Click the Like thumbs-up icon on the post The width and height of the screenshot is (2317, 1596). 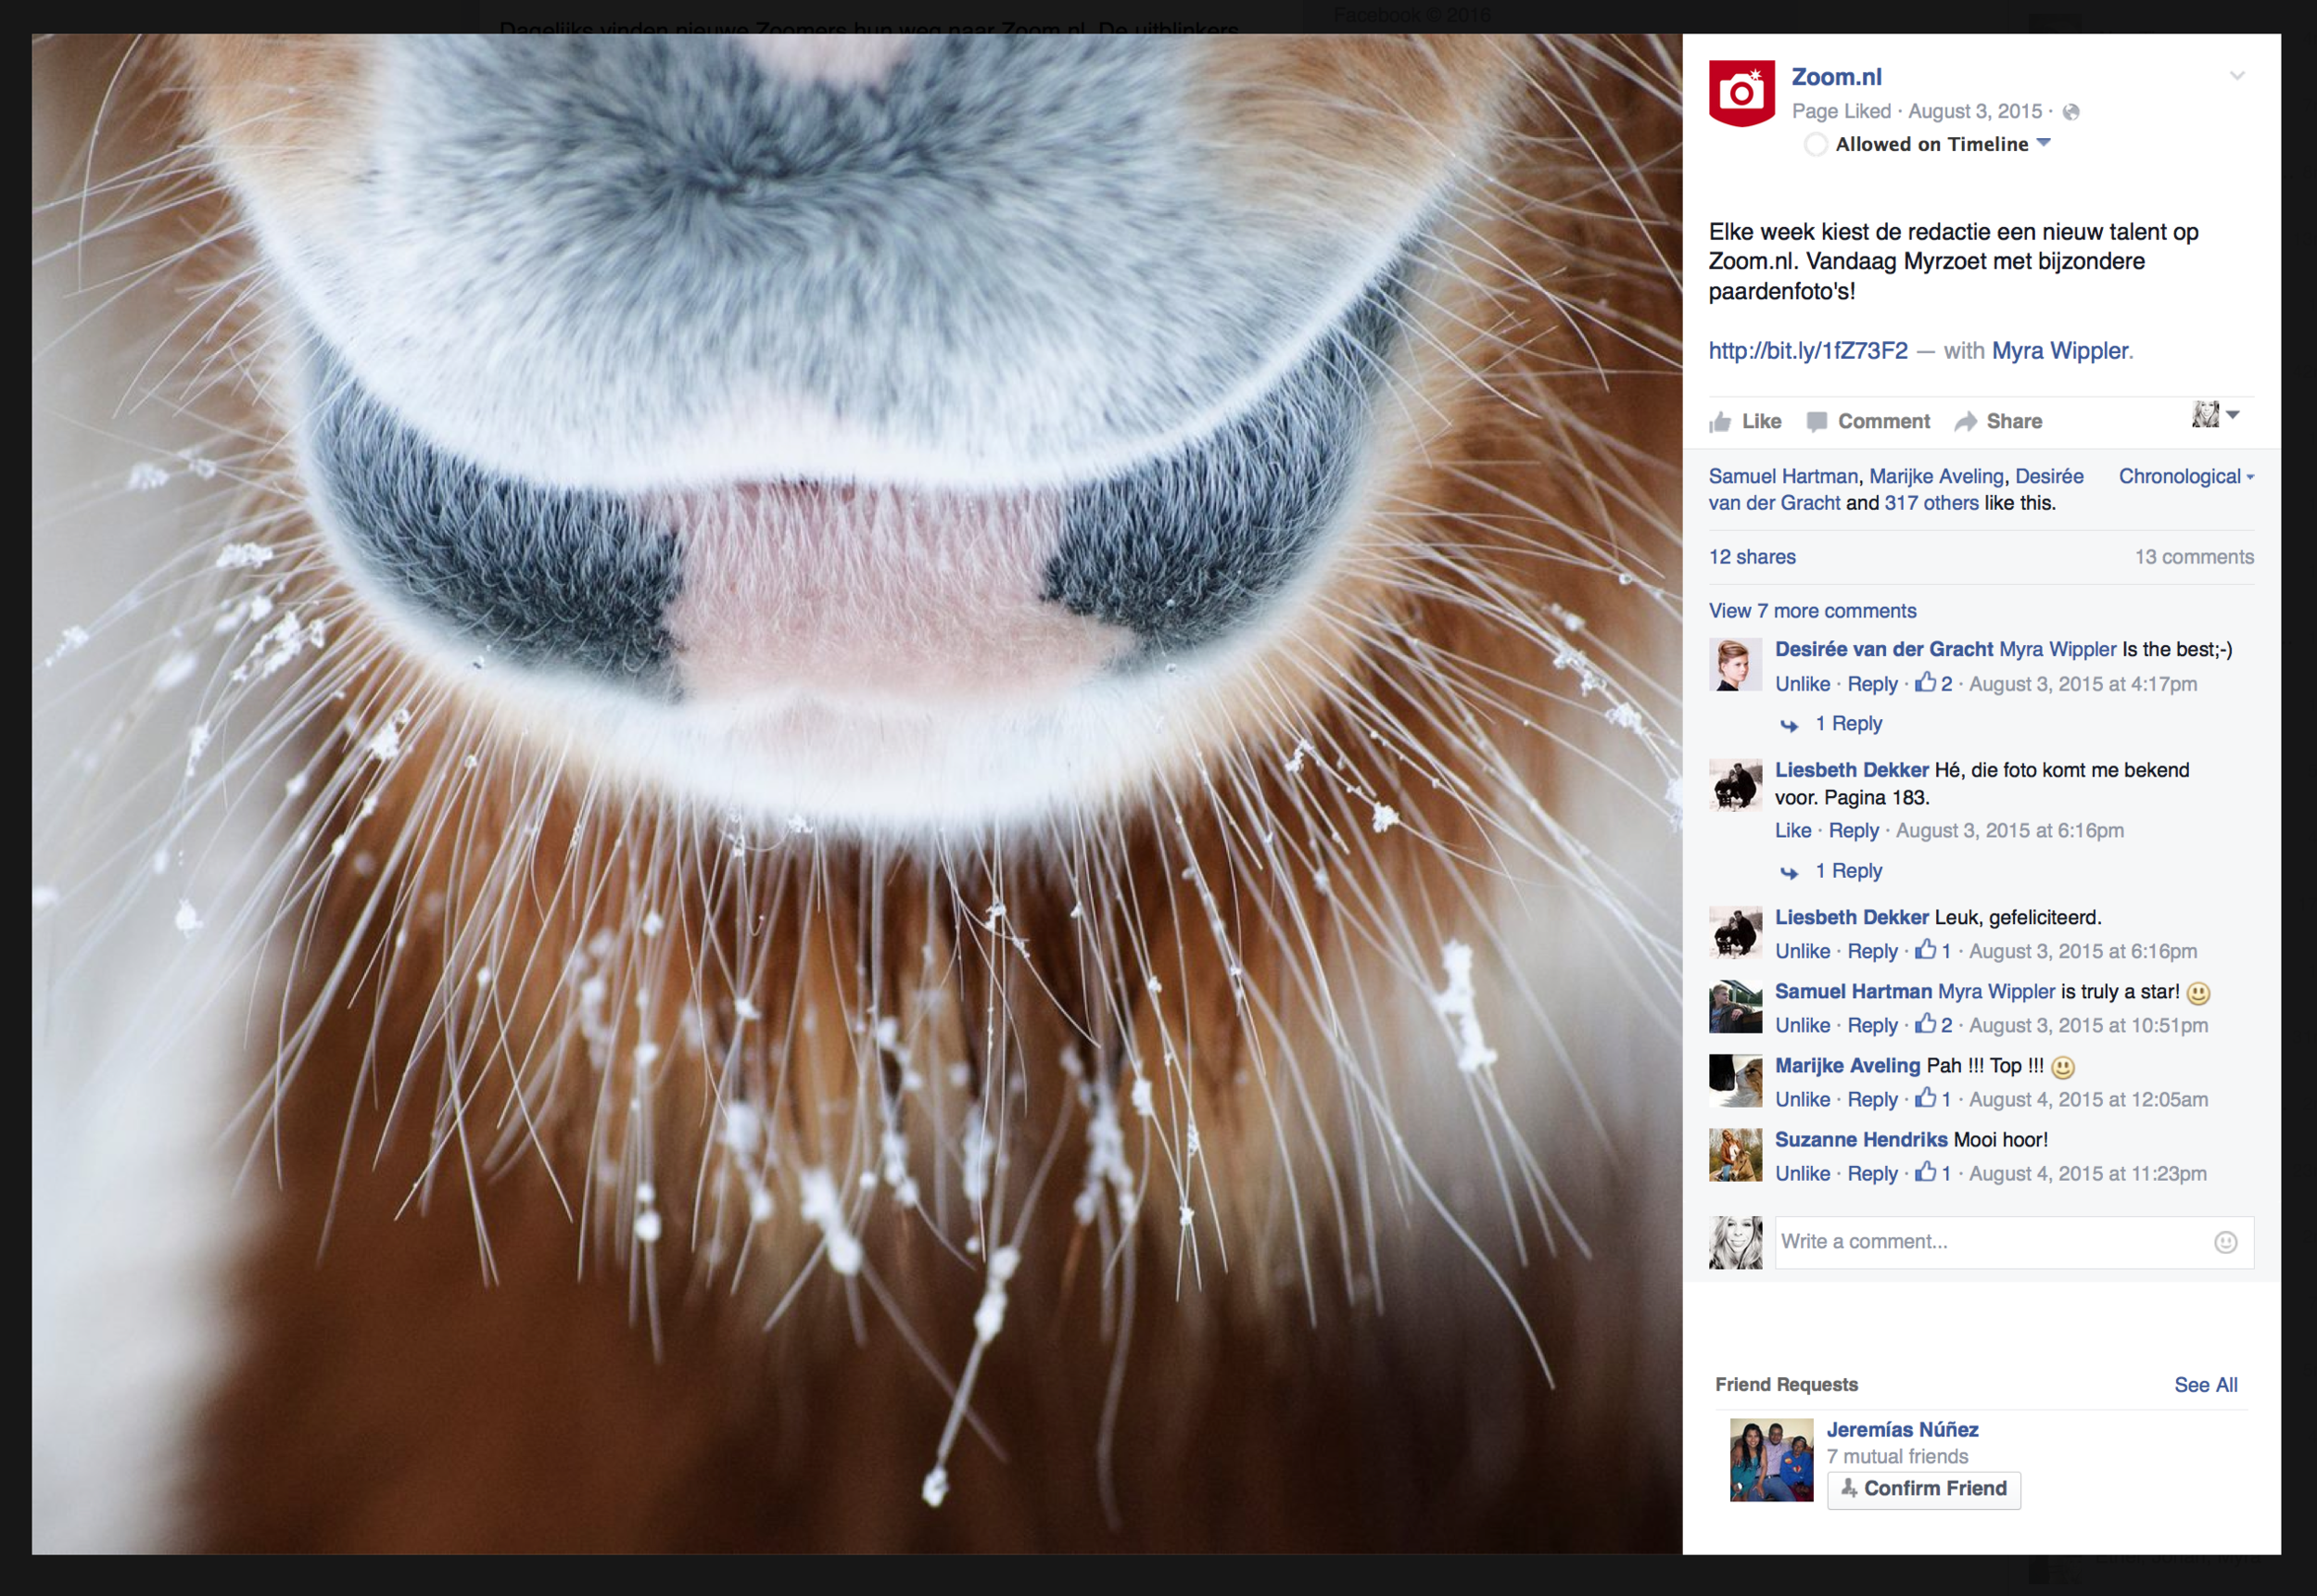click(1720, 422)
